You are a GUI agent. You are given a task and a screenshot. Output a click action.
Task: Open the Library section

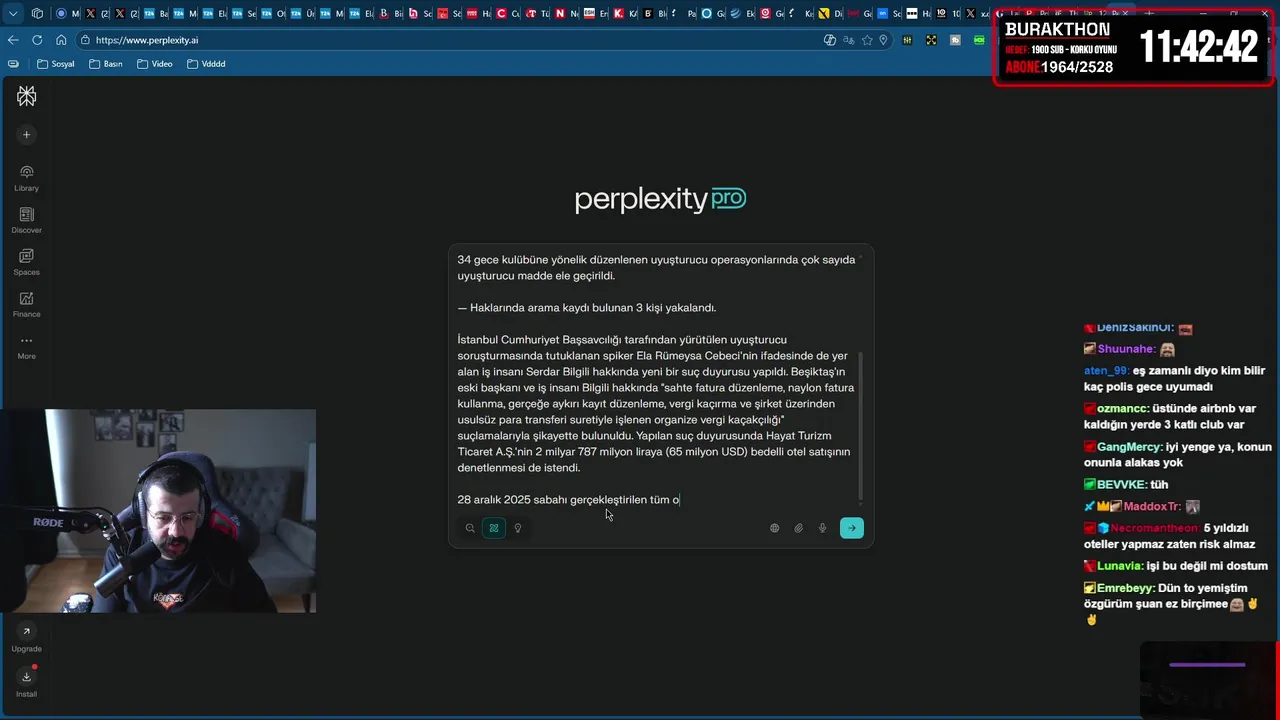(27, 179)
